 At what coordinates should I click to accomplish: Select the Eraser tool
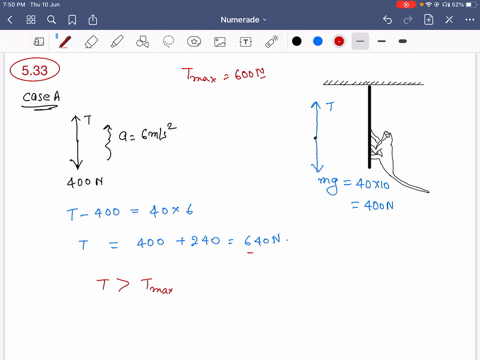coord(91,42)
